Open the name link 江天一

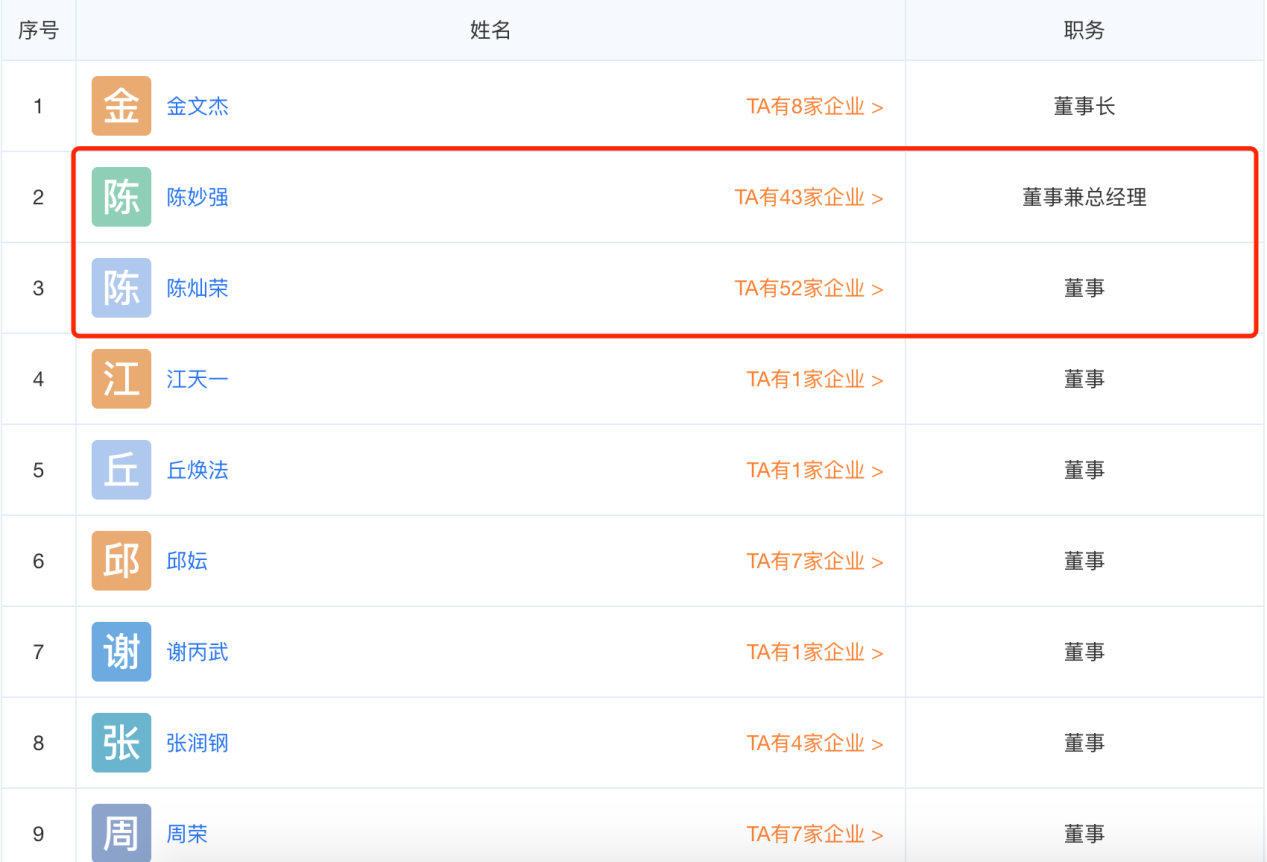pyautogui.click(x=197, y=380)
